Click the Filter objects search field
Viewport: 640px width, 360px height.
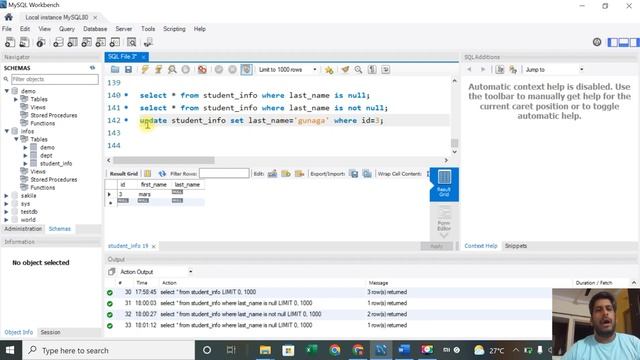(x=55, y=79)
